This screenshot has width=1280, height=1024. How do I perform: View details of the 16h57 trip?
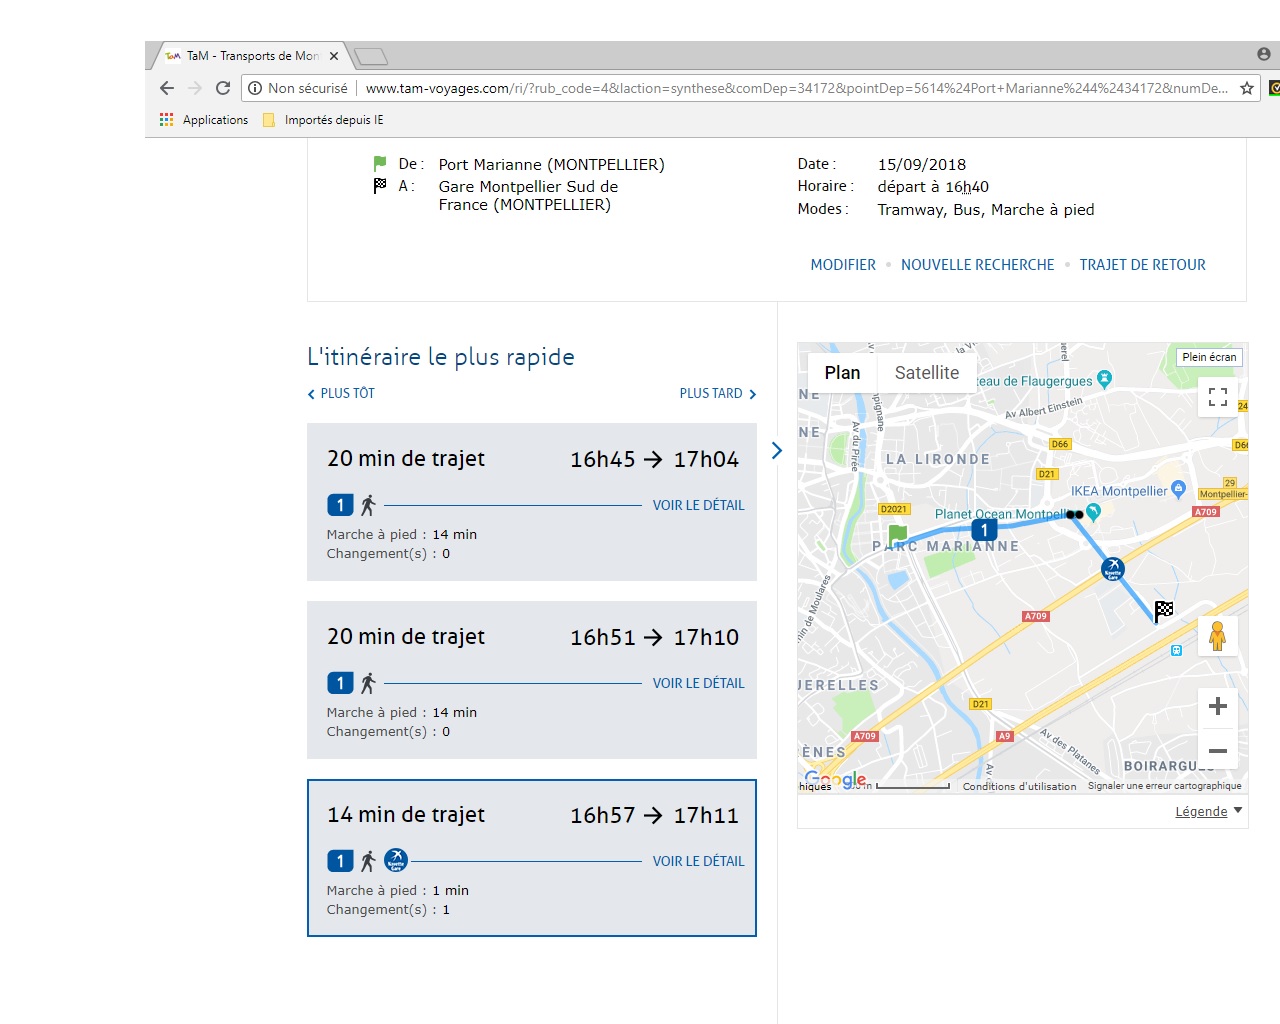[x=698, y=861]
